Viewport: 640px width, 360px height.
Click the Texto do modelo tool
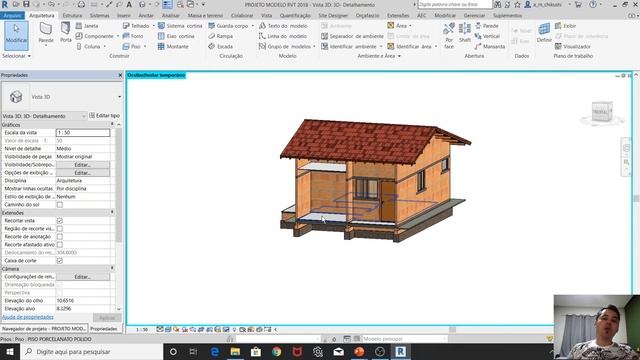pyautogui.click(x=283, y=26)
